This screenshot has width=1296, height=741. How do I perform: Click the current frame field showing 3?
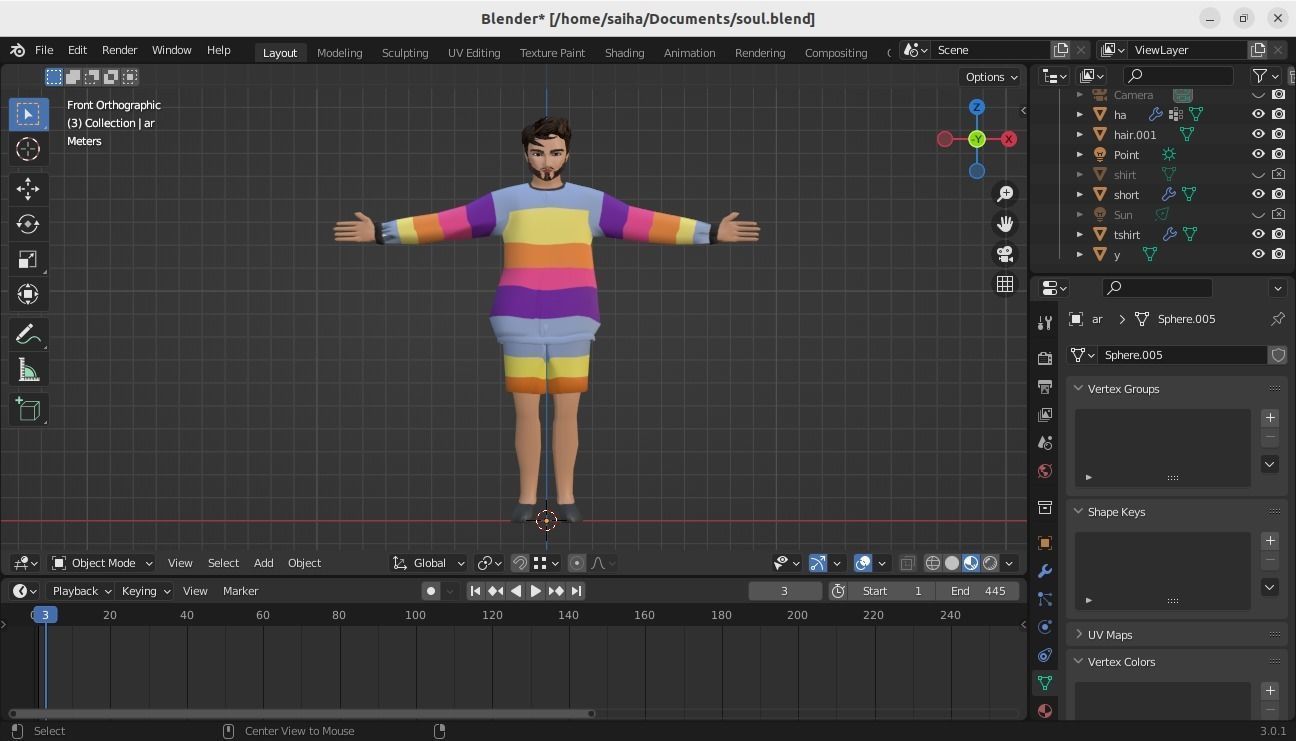(x=785, y=591)
